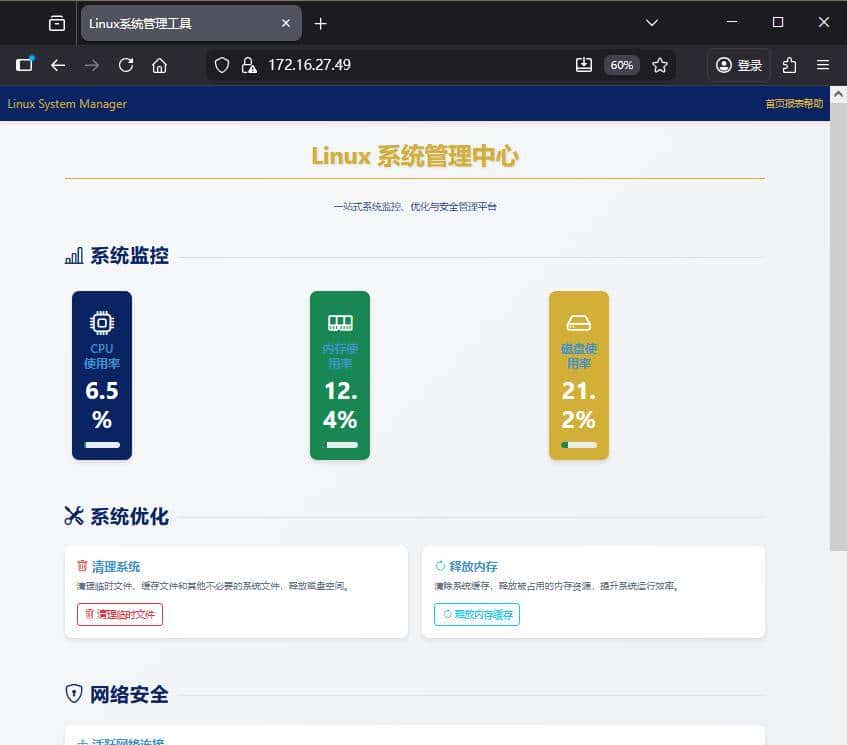Click the disk usage progress bar
847x745 pixels.
click(x=578, y=446)
